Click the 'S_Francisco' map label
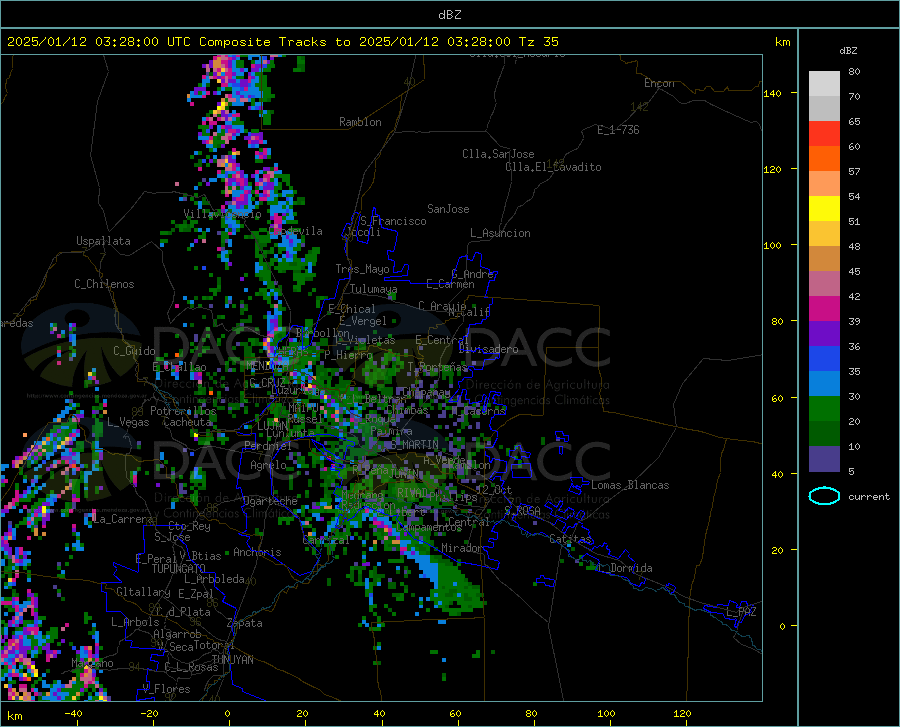 click(393, 221)
